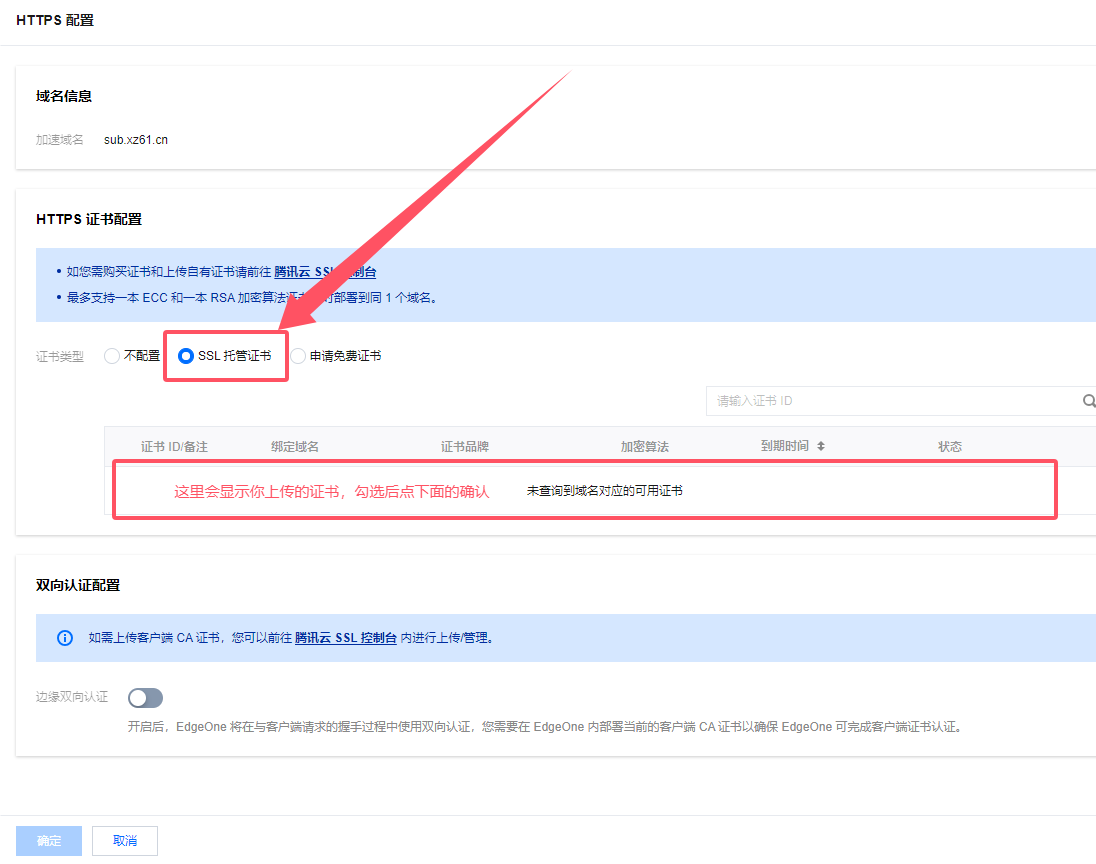This screenshot has height=864, width=1096.
Task: Click the 取消 button
Action: pyautogui.click(x=125, y=840)
